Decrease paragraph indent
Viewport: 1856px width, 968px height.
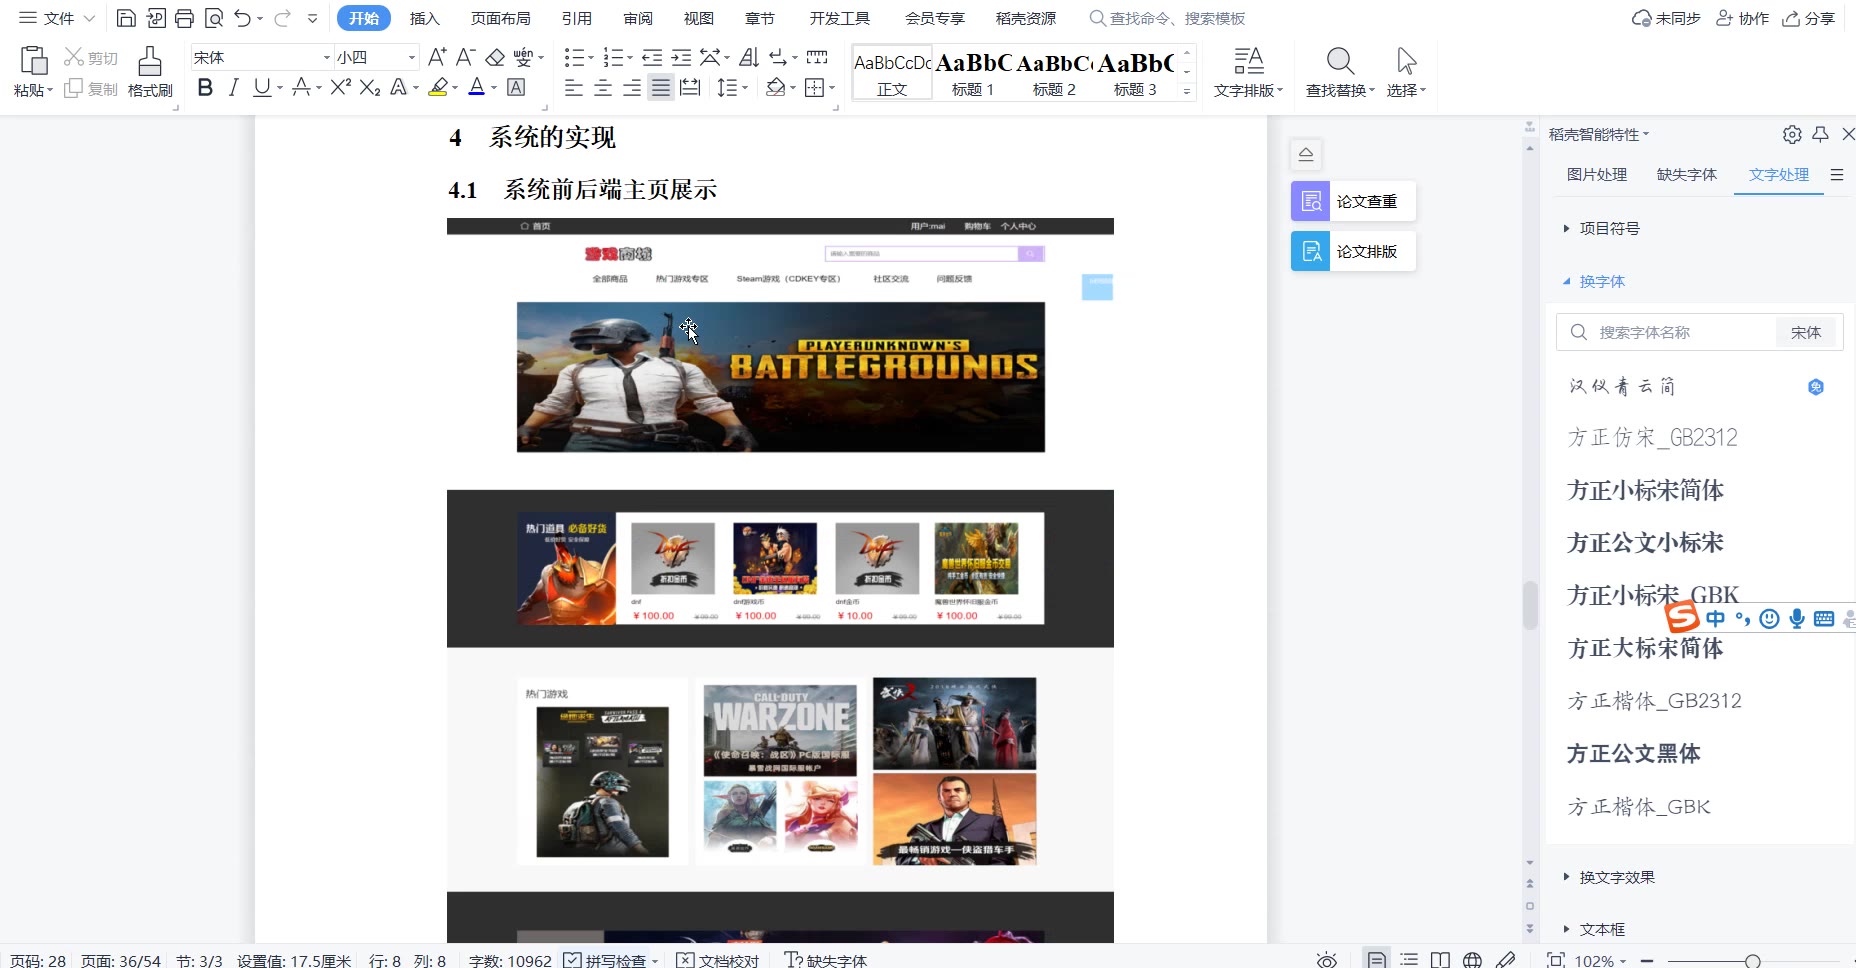(x=652, y=57)
